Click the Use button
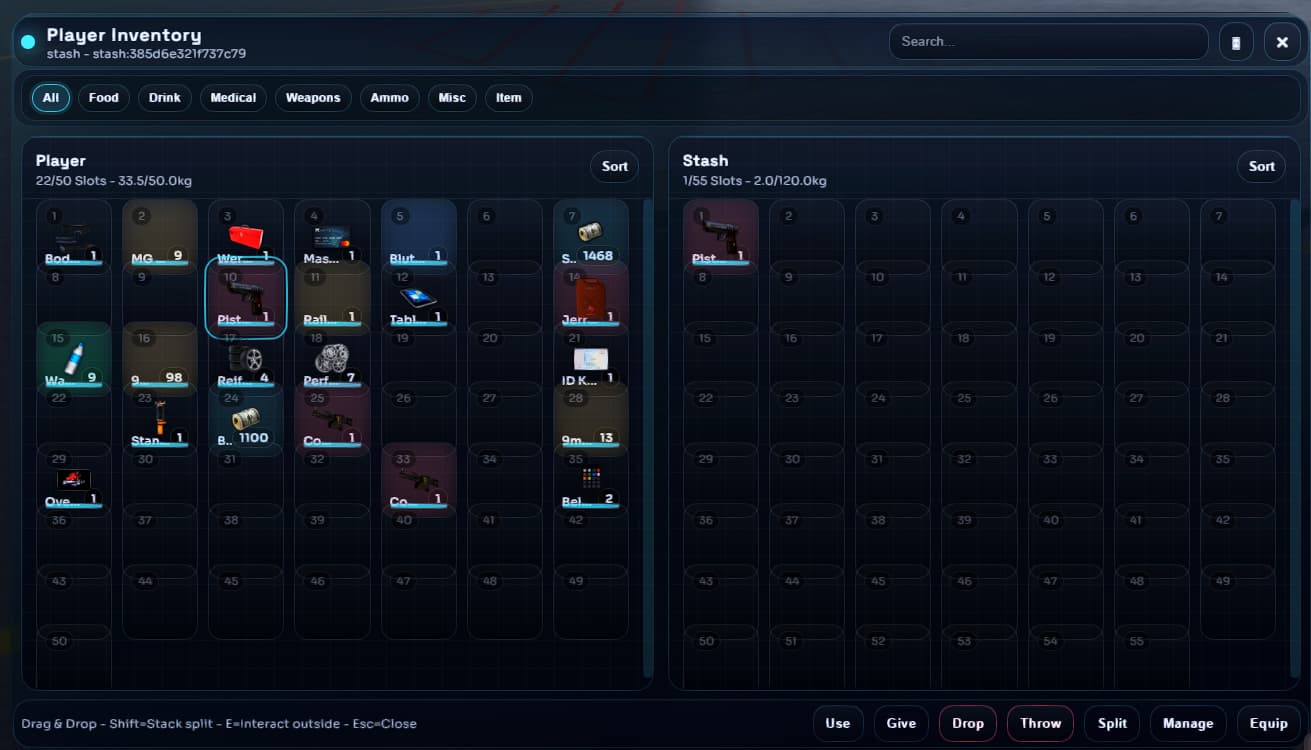This screenshot has width=1311, height=750. [838, 724]
